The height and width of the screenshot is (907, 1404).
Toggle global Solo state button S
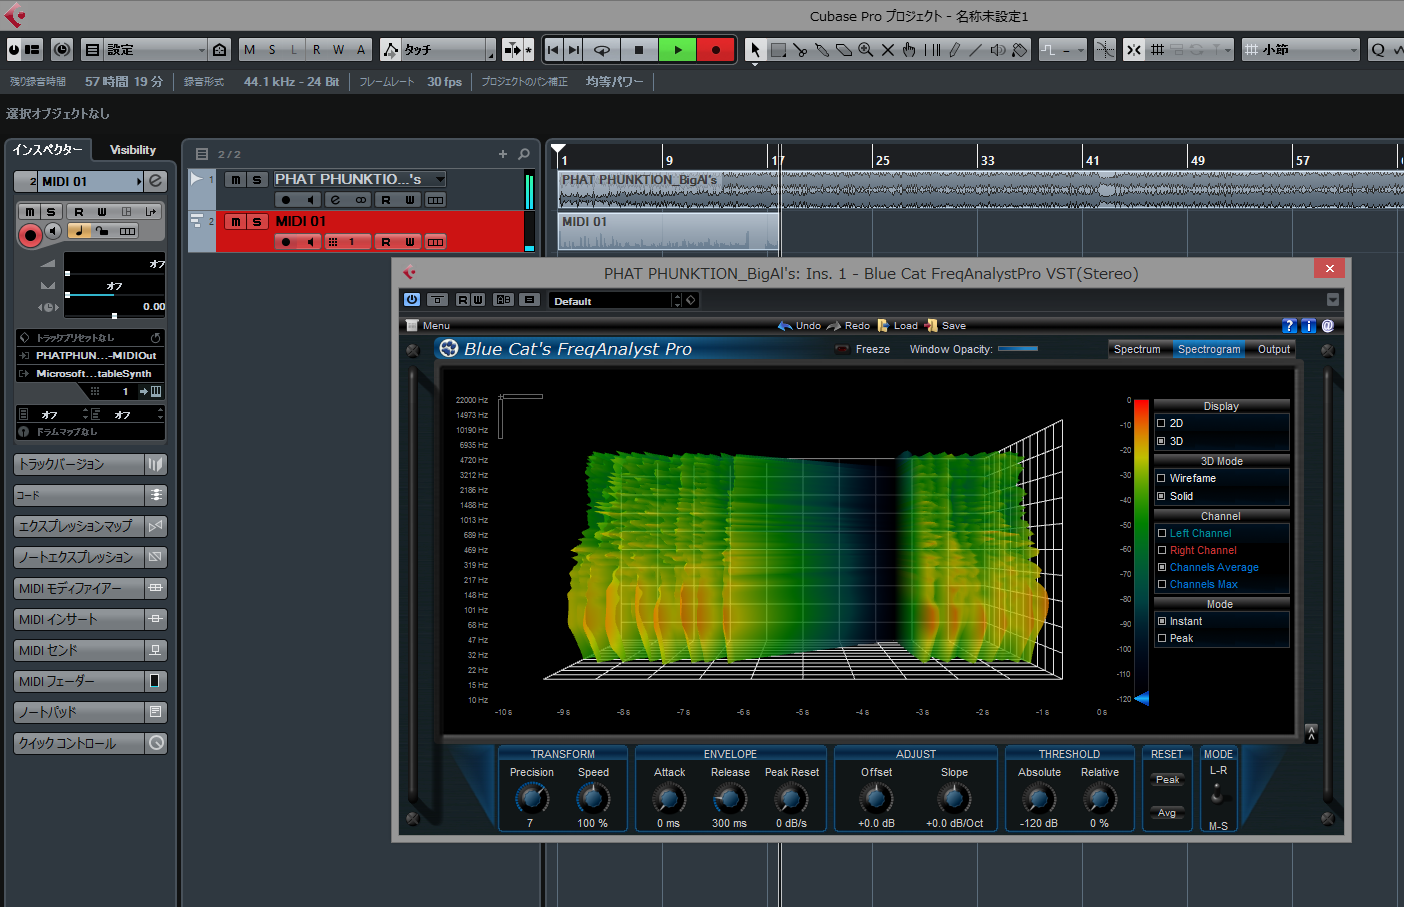click(x=272, y=49)
